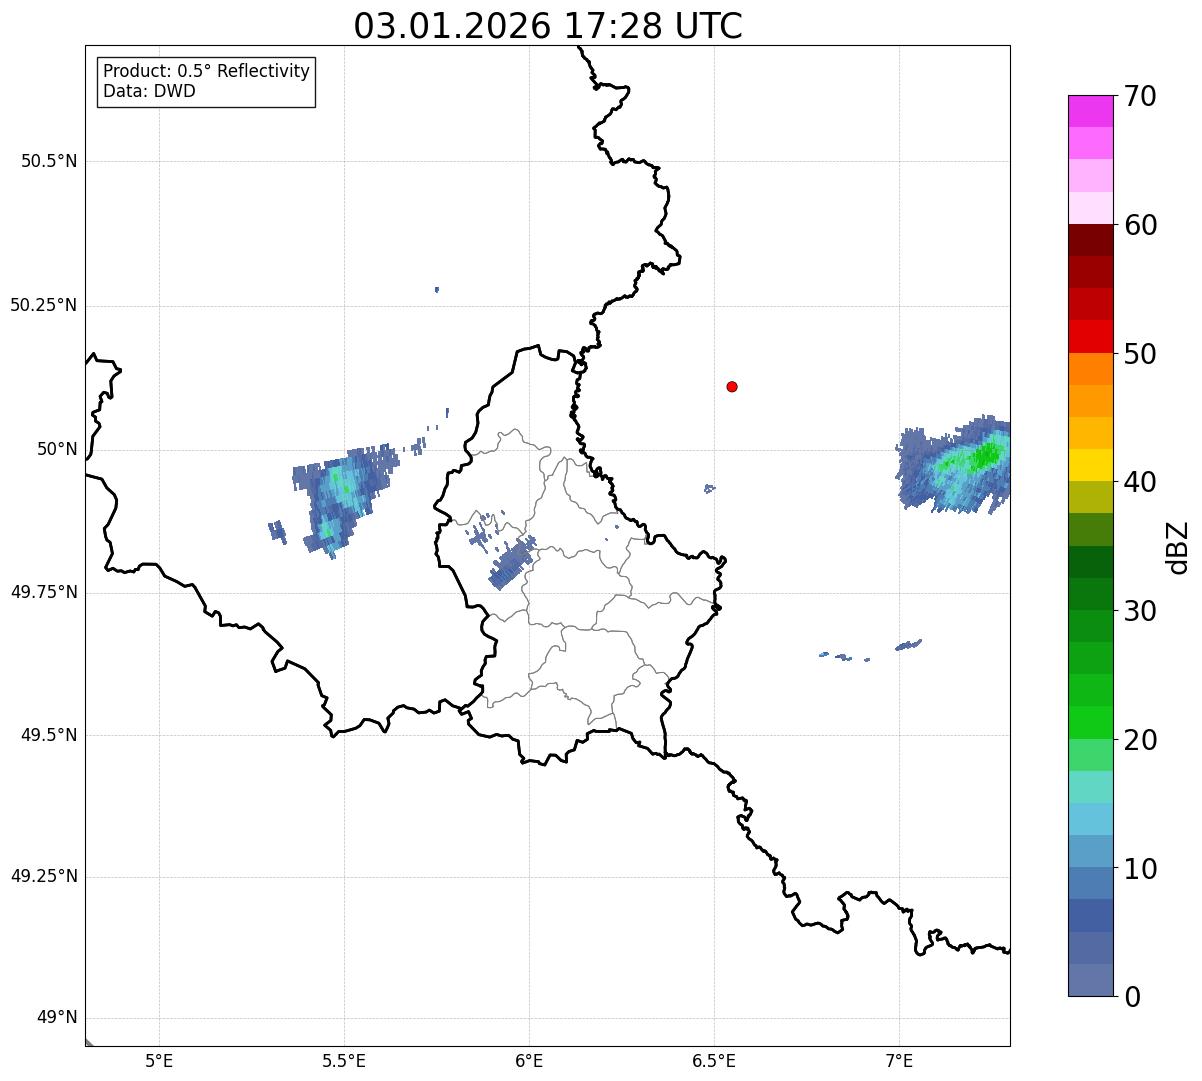Pick the gray-blue bottom colorbar segment
The height and width of the screenshot is (1081, 1202).
tap(1091, 980)
